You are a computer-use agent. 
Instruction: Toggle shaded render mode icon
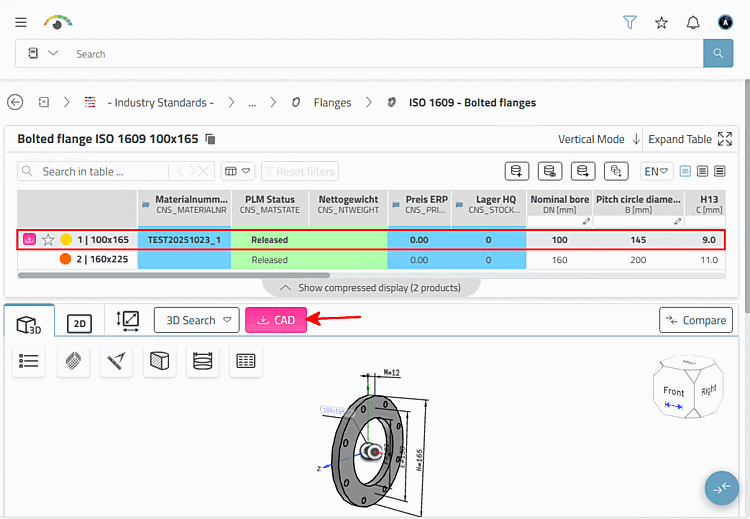click(x=73, y=361)
